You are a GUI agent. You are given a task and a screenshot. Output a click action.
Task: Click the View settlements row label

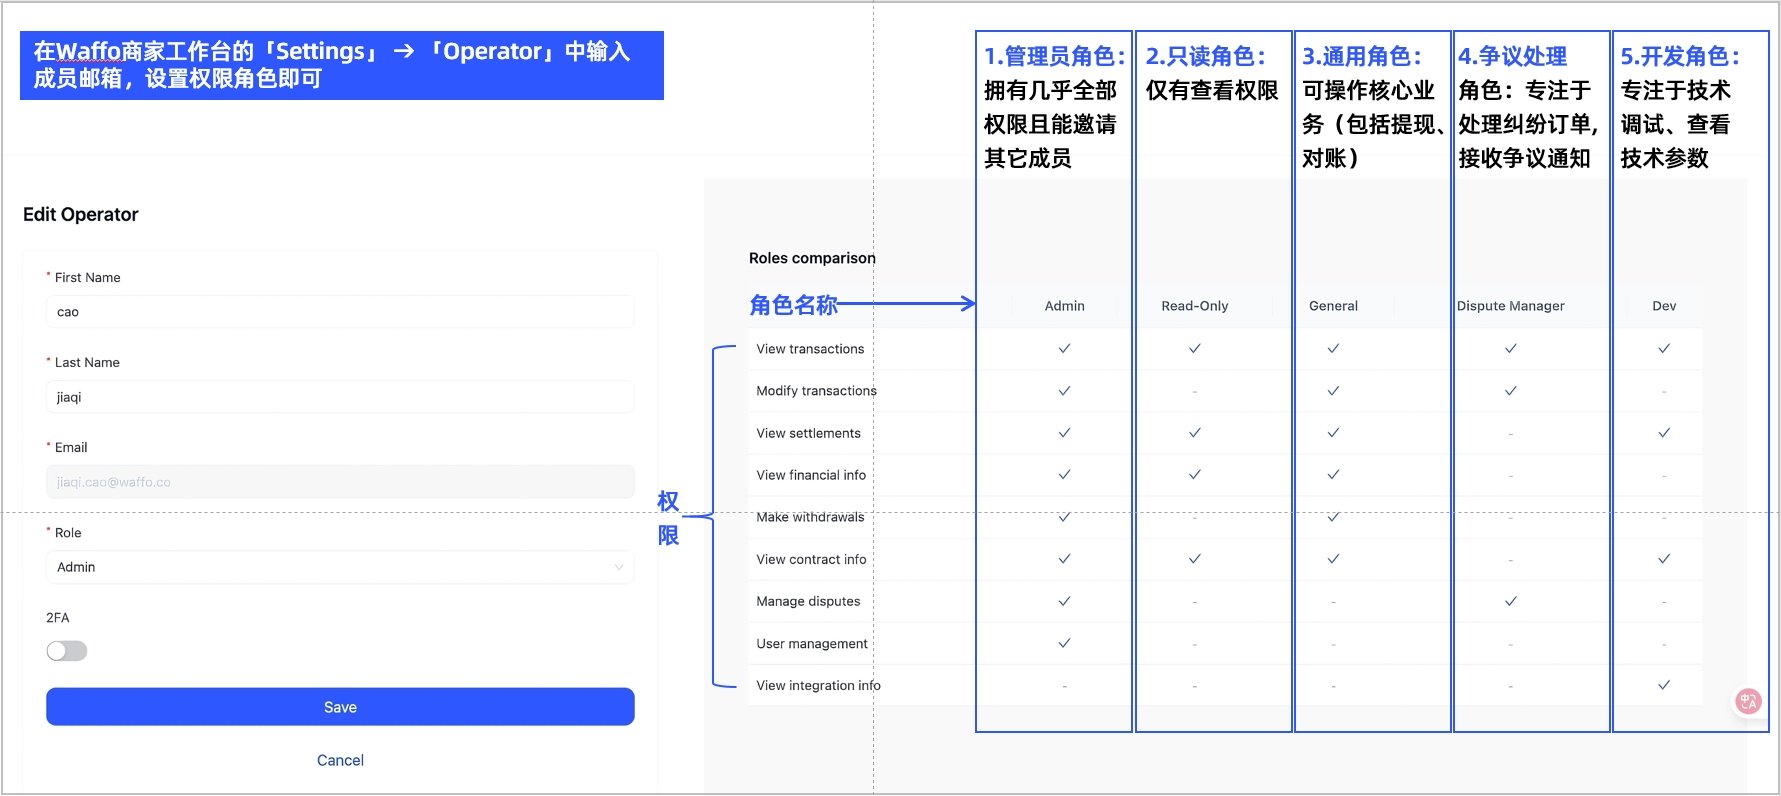point(808,433)
